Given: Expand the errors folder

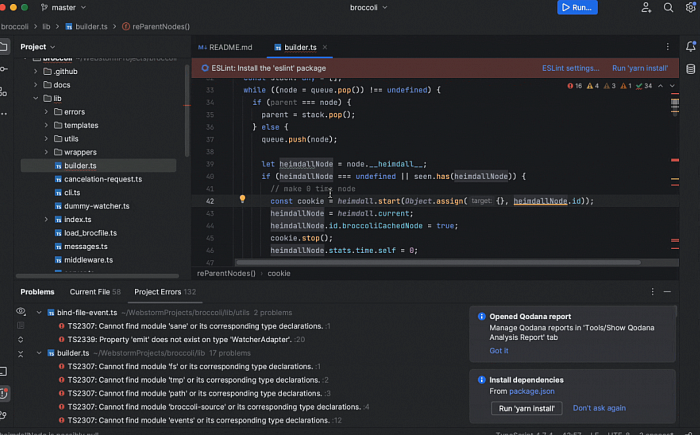Looking at the screenshot, I should click(x=46, y=112).
